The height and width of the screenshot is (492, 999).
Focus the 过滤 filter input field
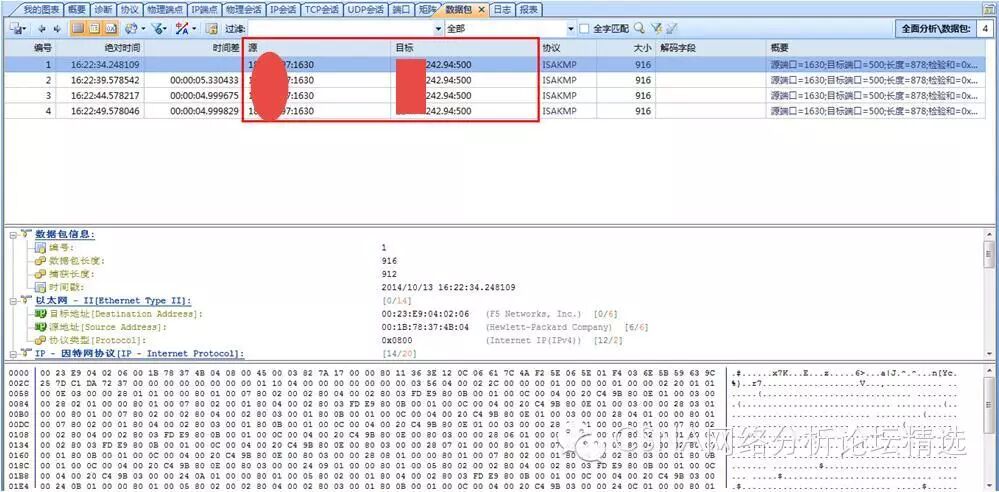(341, 29)
